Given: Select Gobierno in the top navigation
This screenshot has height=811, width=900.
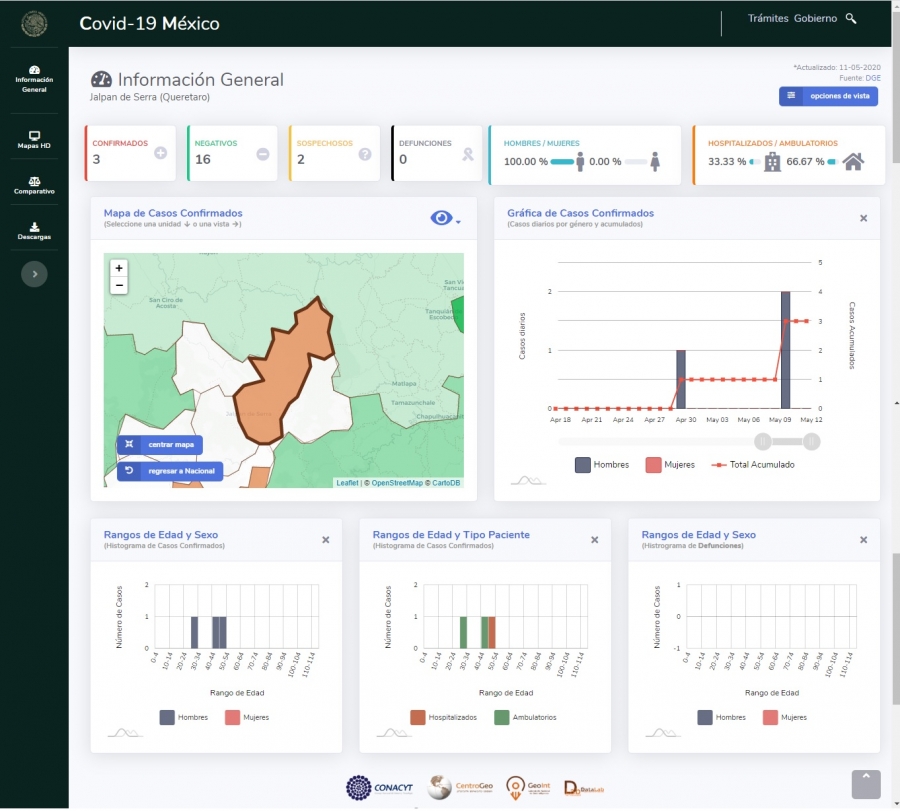Looking at the screenshot, I should pyautogui.click(x=815, y=19).
